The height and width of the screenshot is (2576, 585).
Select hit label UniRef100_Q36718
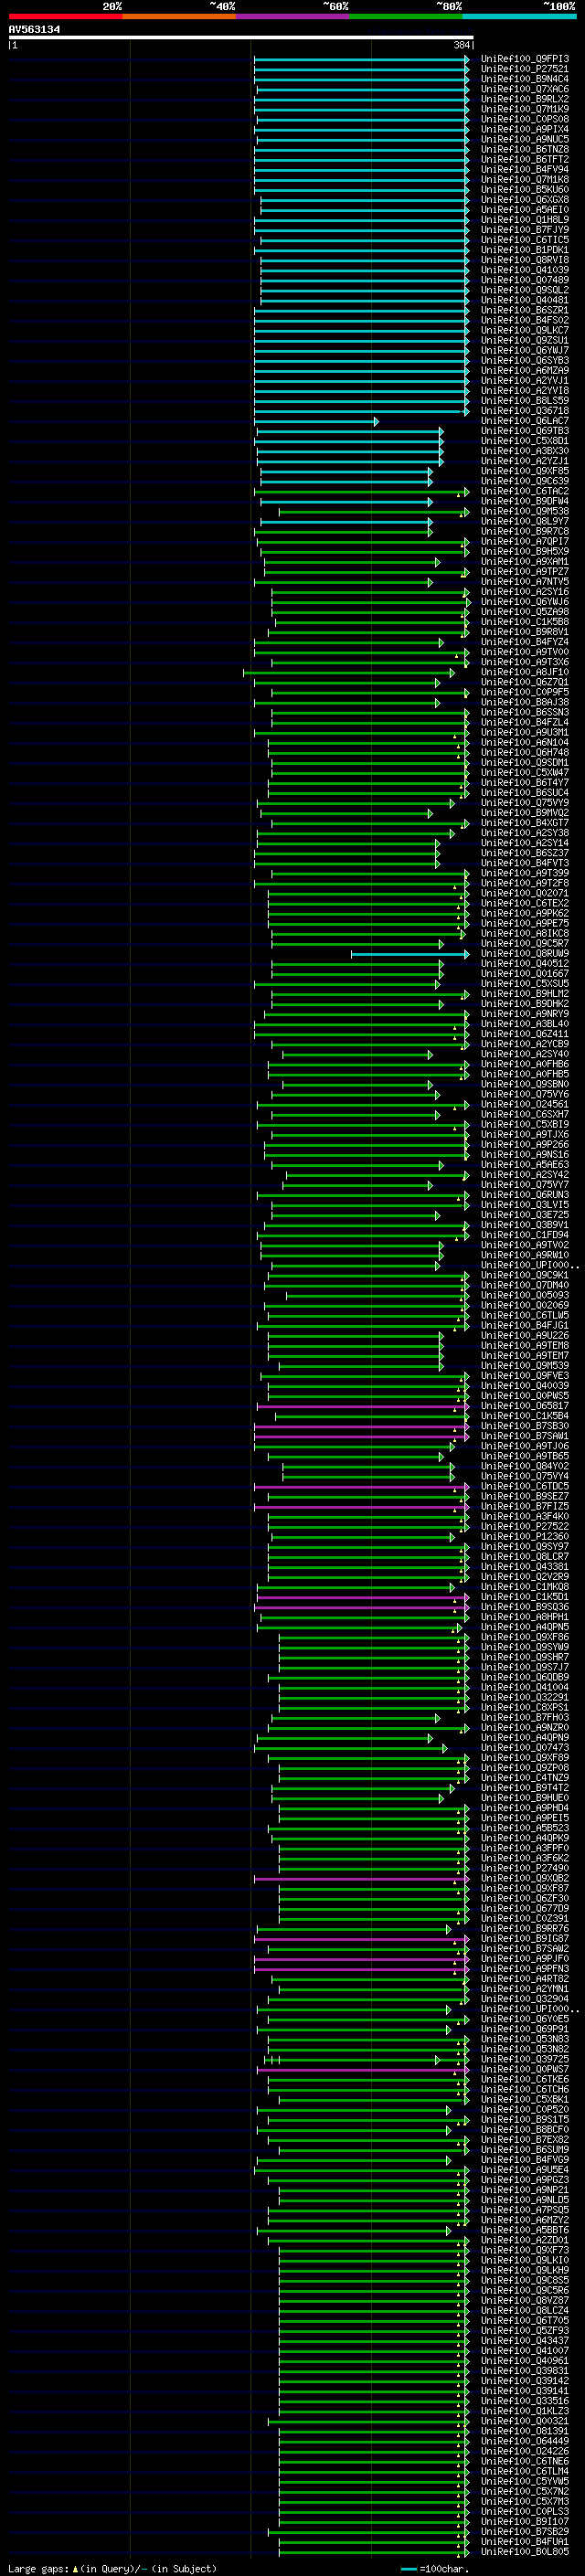coord(525,411)
